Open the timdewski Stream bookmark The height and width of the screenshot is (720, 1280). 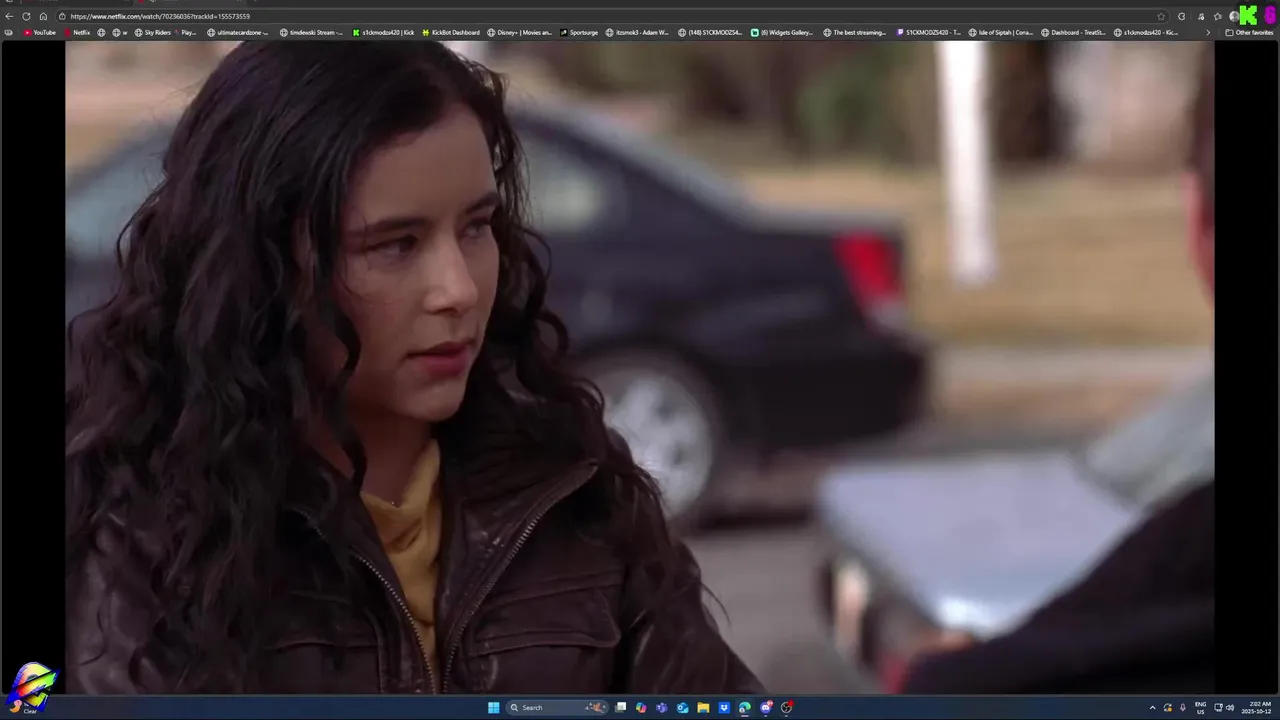[x=311, y=32]
